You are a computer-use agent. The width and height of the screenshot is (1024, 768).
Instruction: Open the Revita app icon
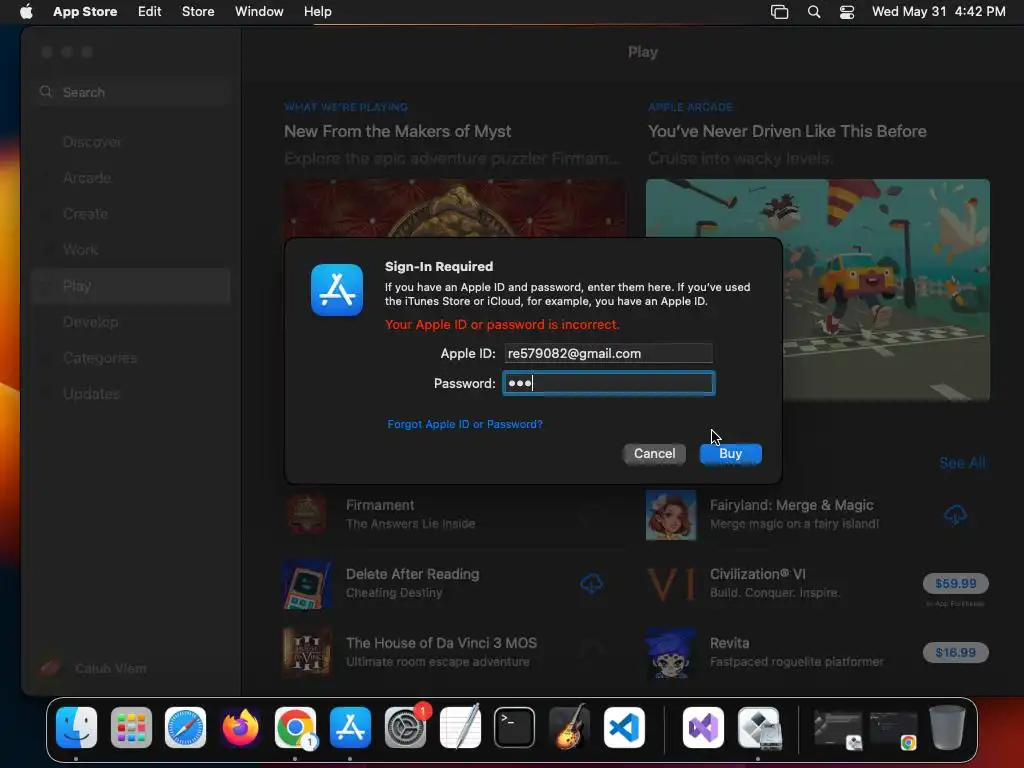(671, 652)
